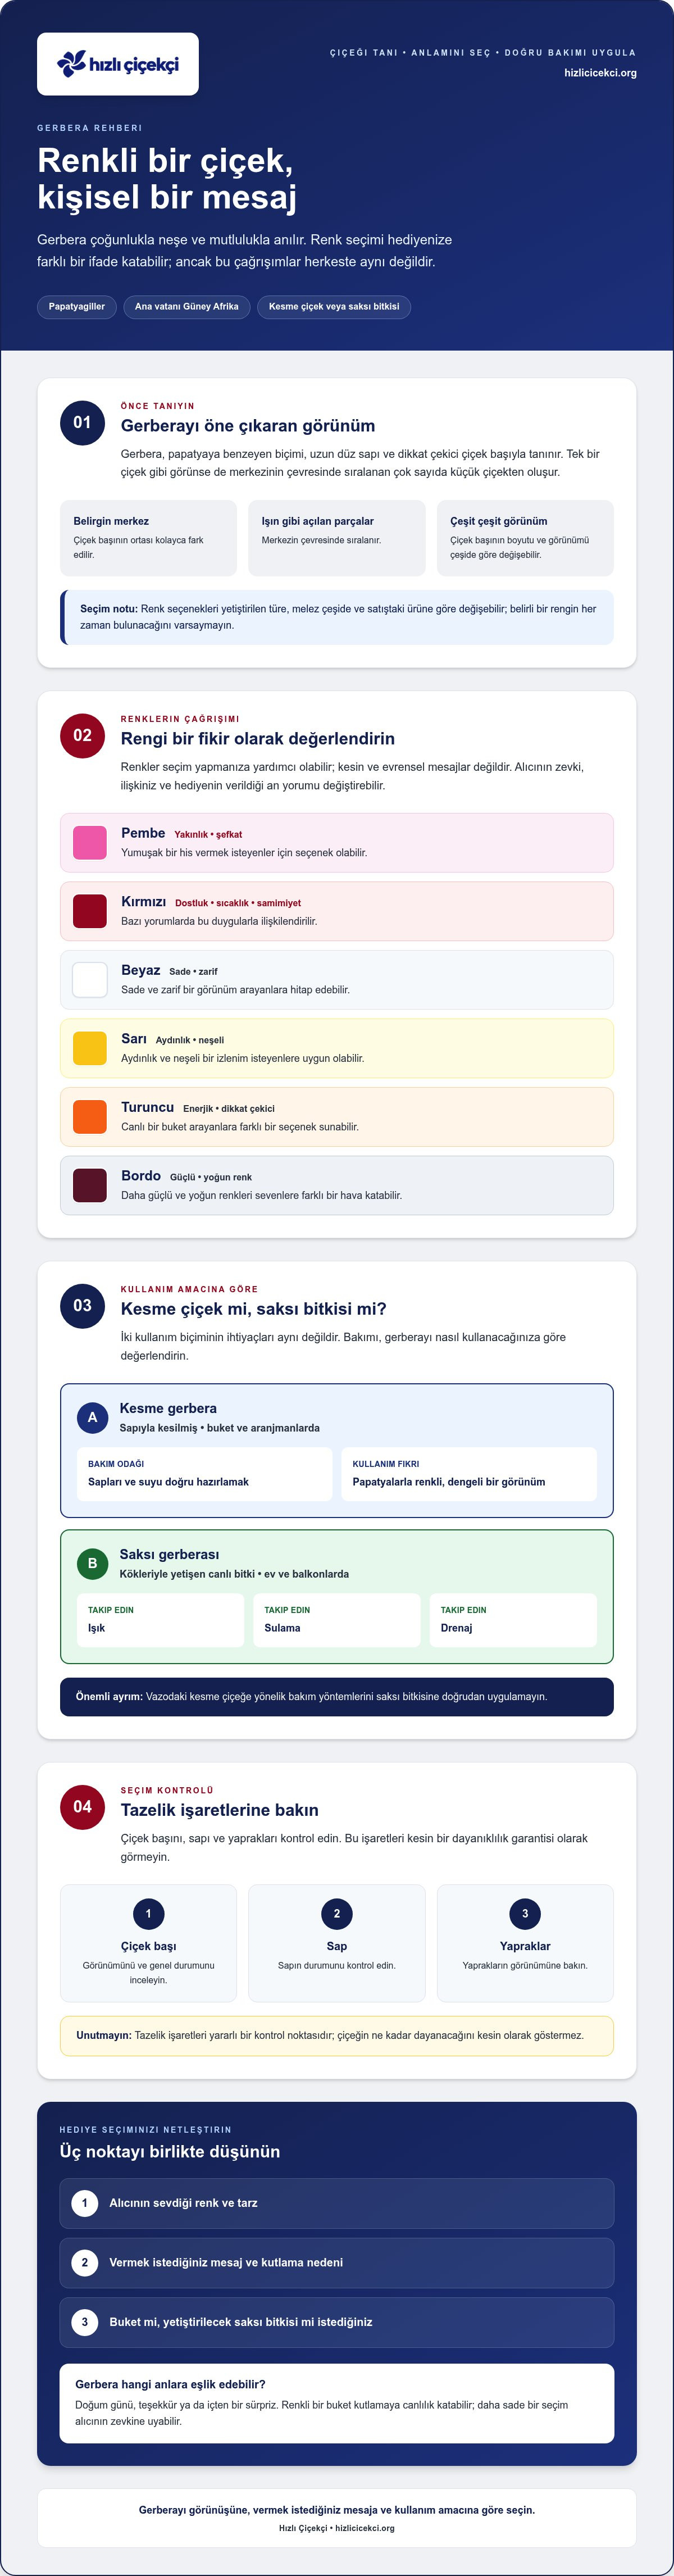
Task: Click the A icon for Kesme gerbera
Action: 92,1417
